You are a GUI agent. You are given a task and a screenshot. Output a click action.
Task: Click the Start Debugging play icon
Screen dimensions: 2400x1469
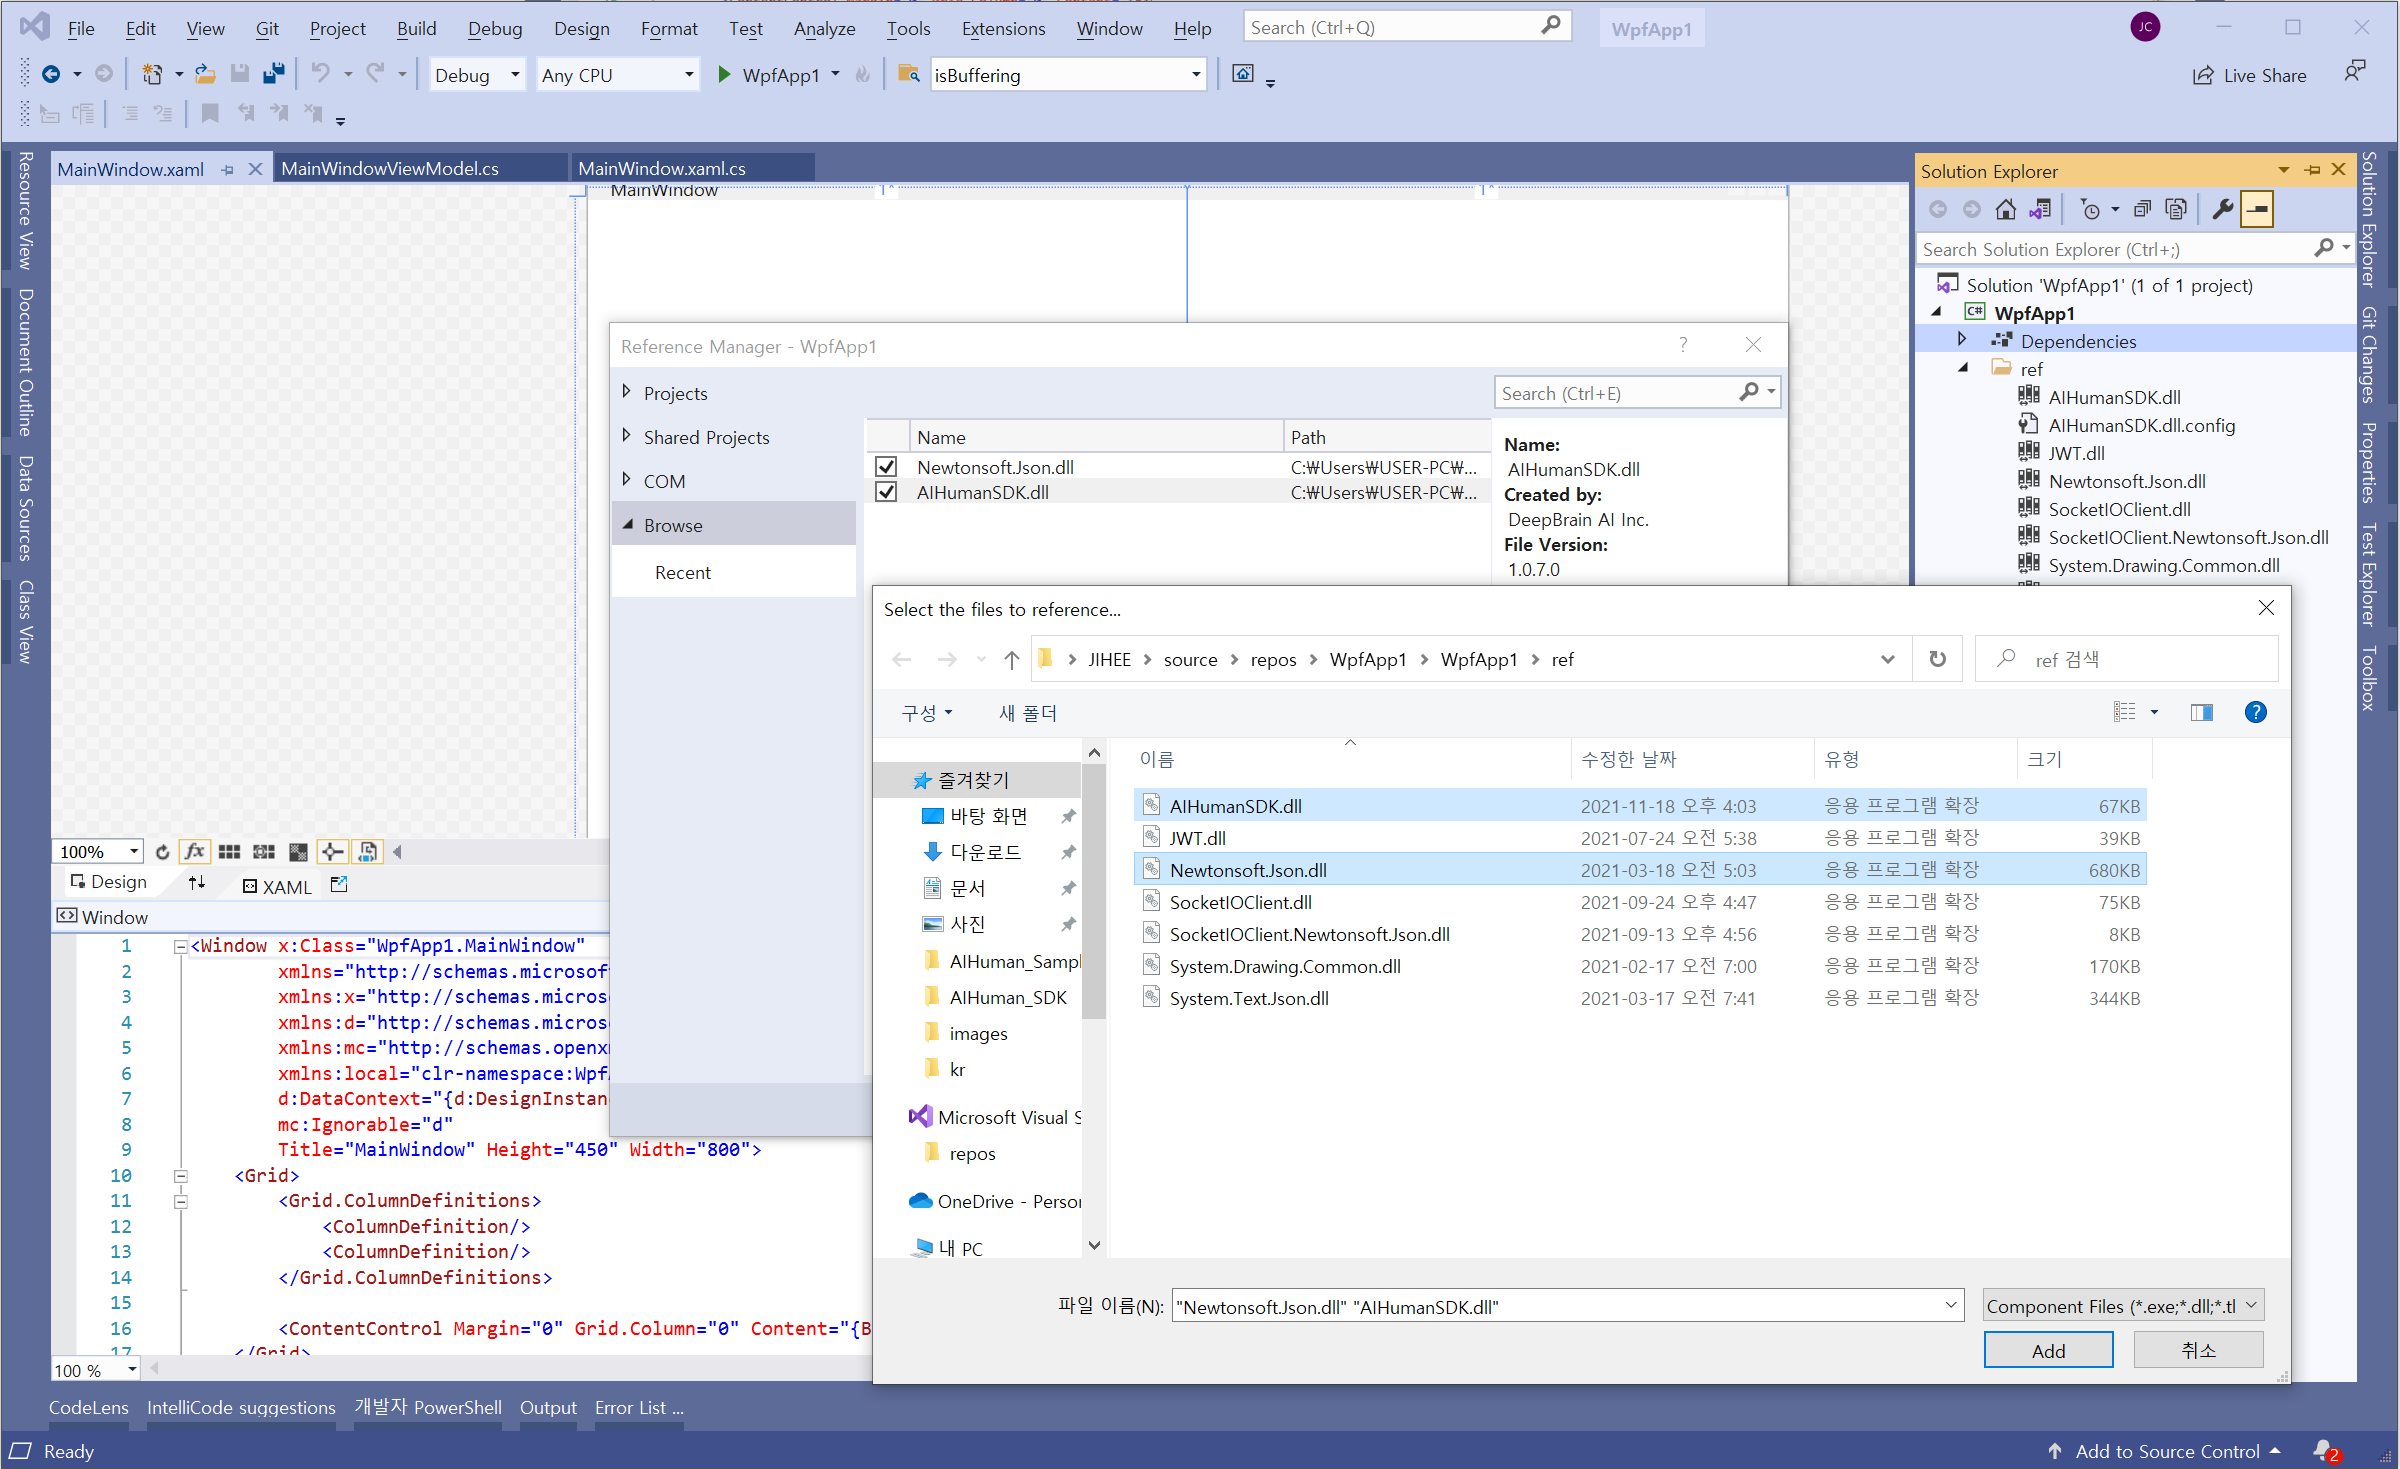pyautogui.click(x=724, y=75)
